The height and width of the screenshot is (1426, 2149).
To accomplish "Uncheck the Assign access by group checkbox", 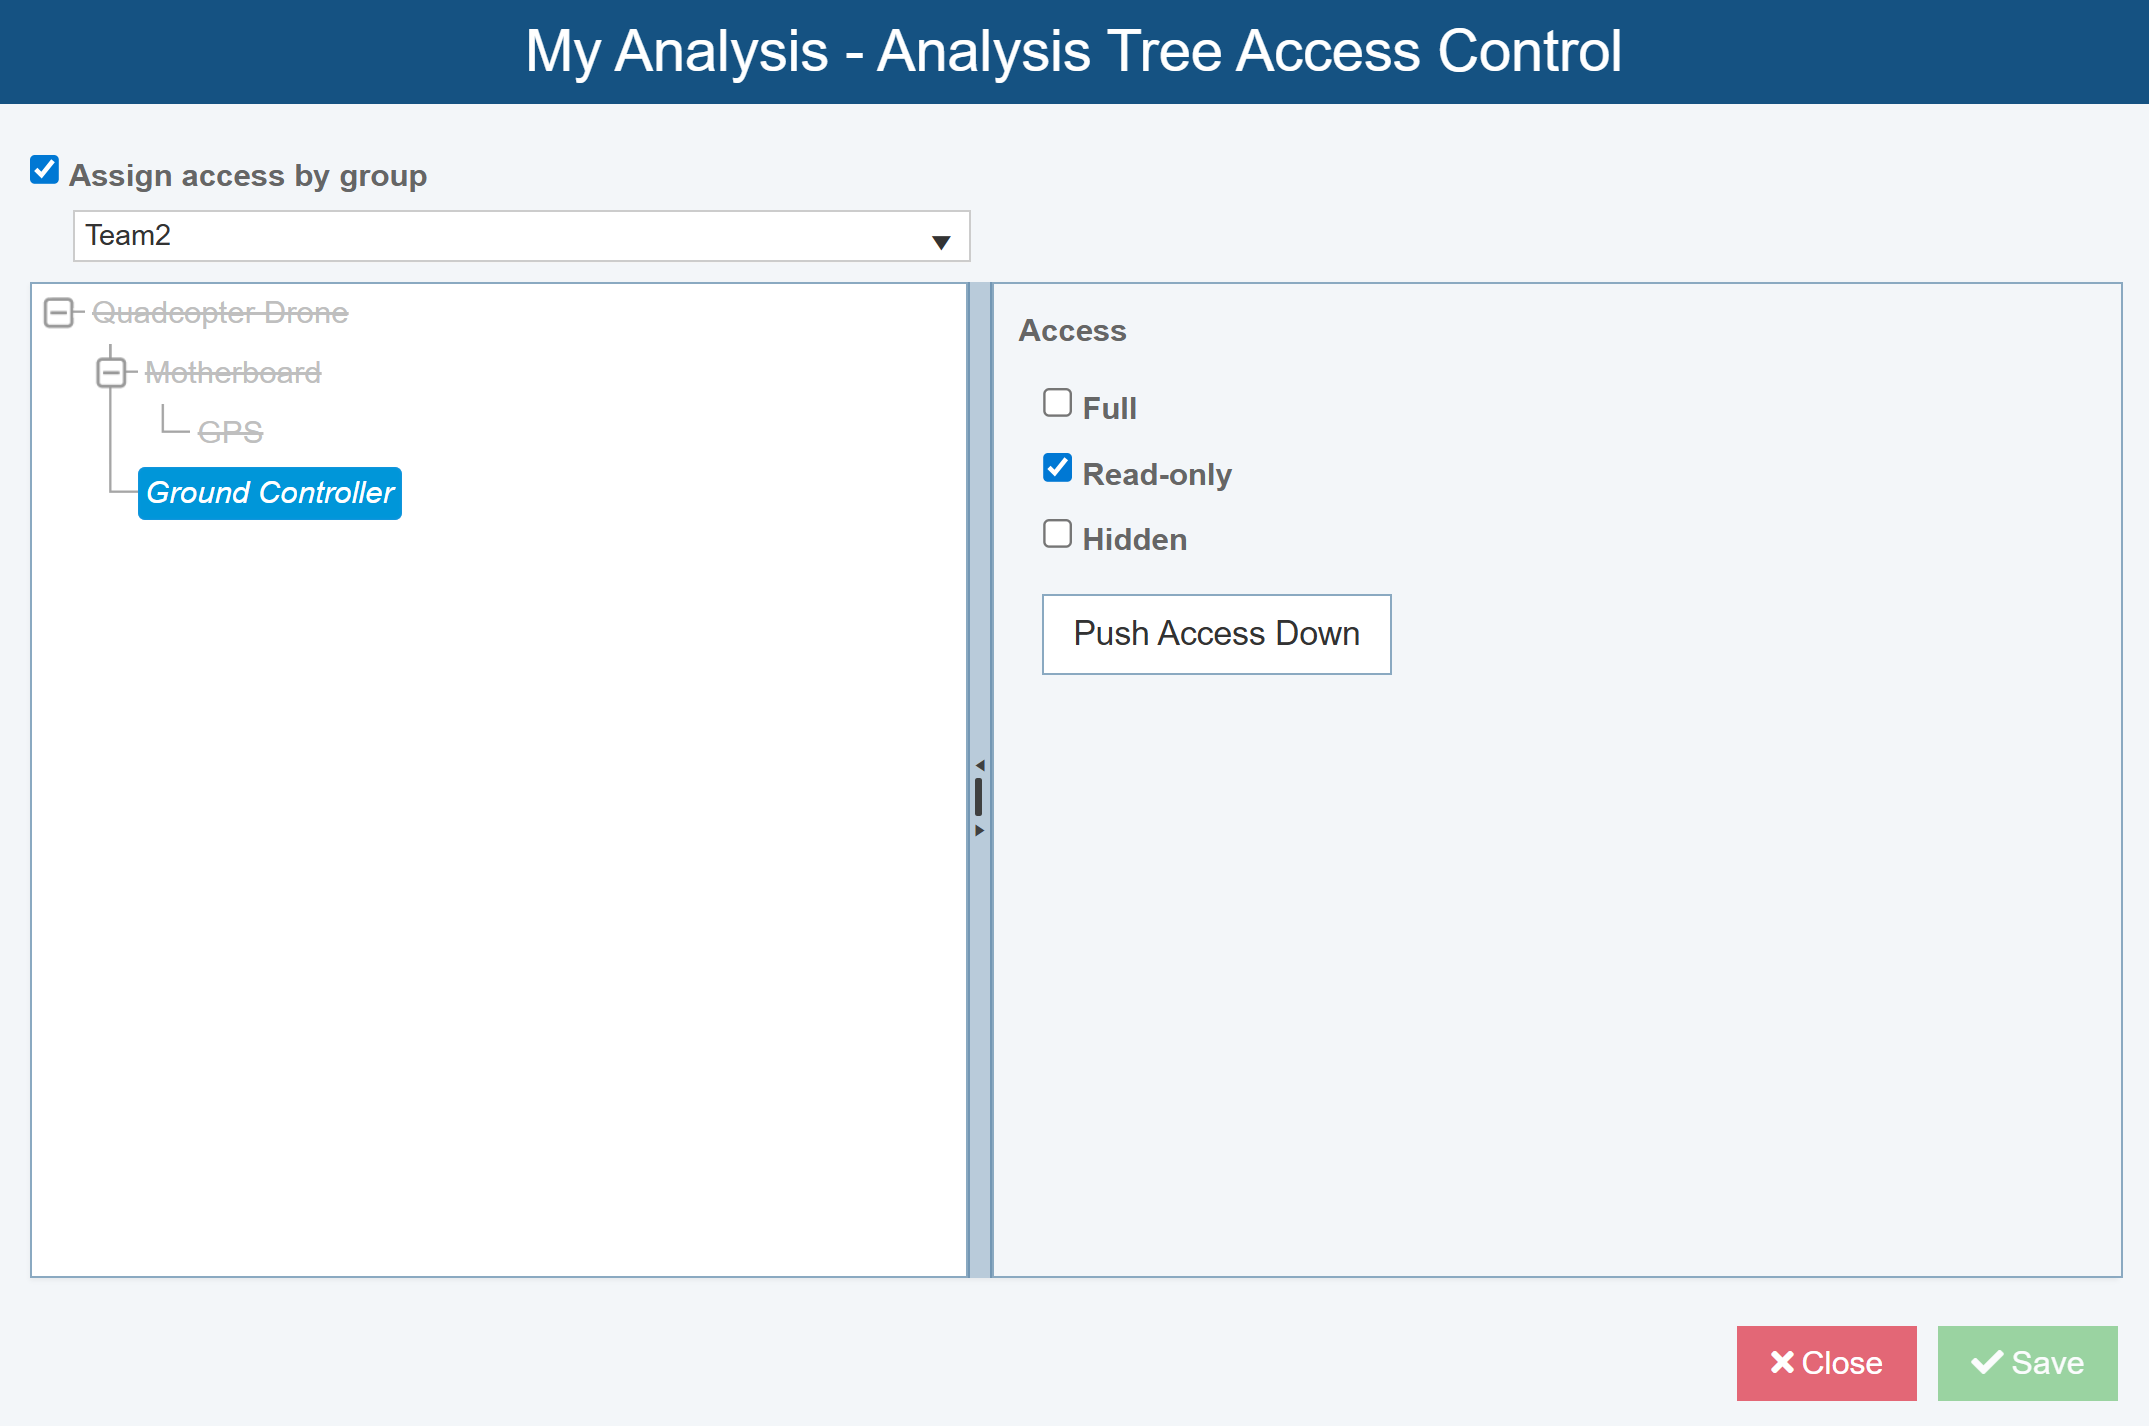I will (44, 170).
